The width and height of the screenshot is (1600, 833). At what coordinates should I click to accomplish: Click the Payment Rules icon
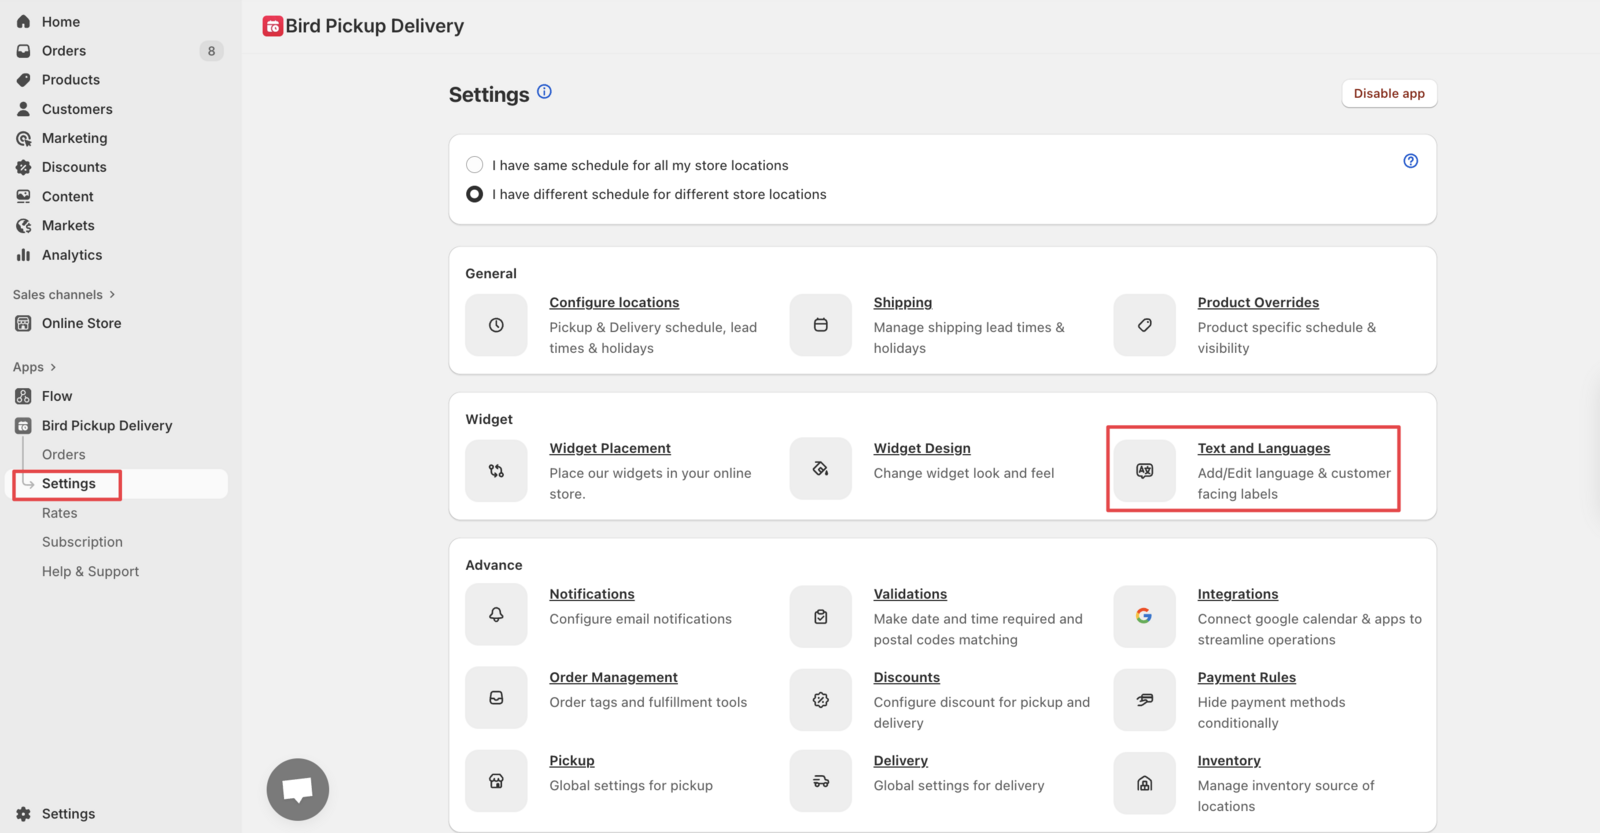click(1144, 700)
